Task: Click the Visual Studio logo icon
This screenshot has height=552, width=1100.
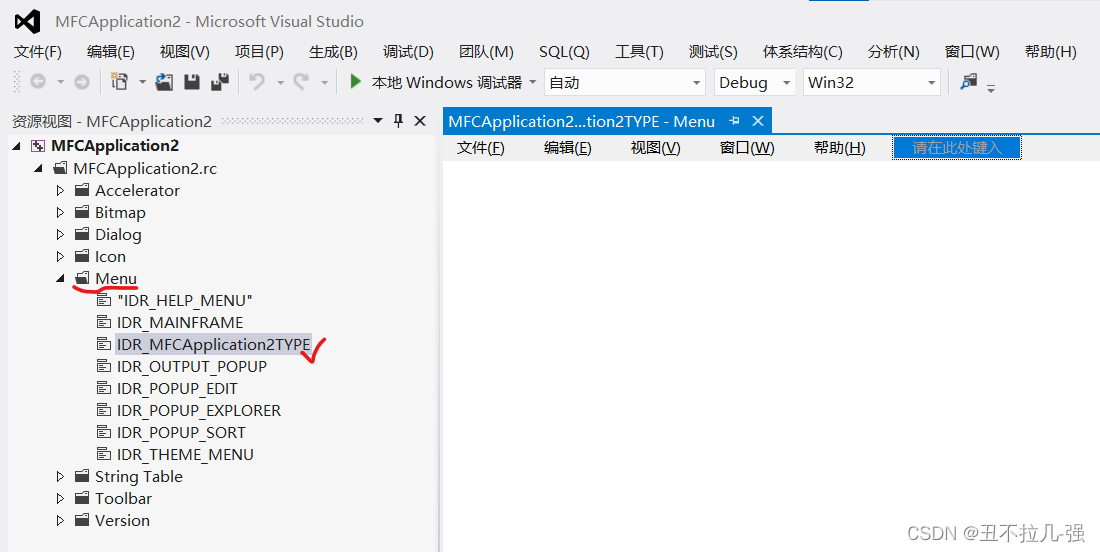Action: click(x=27, y=22)
